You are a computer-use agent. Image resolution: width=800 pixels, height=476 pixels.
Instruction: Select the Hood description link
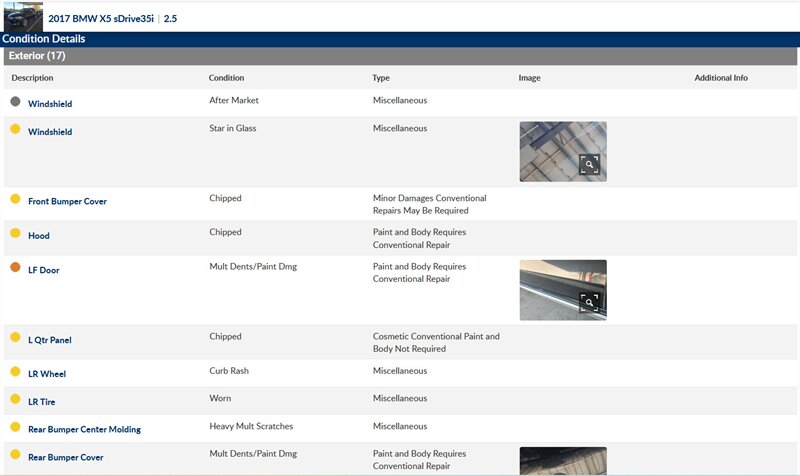pos(39,236)
